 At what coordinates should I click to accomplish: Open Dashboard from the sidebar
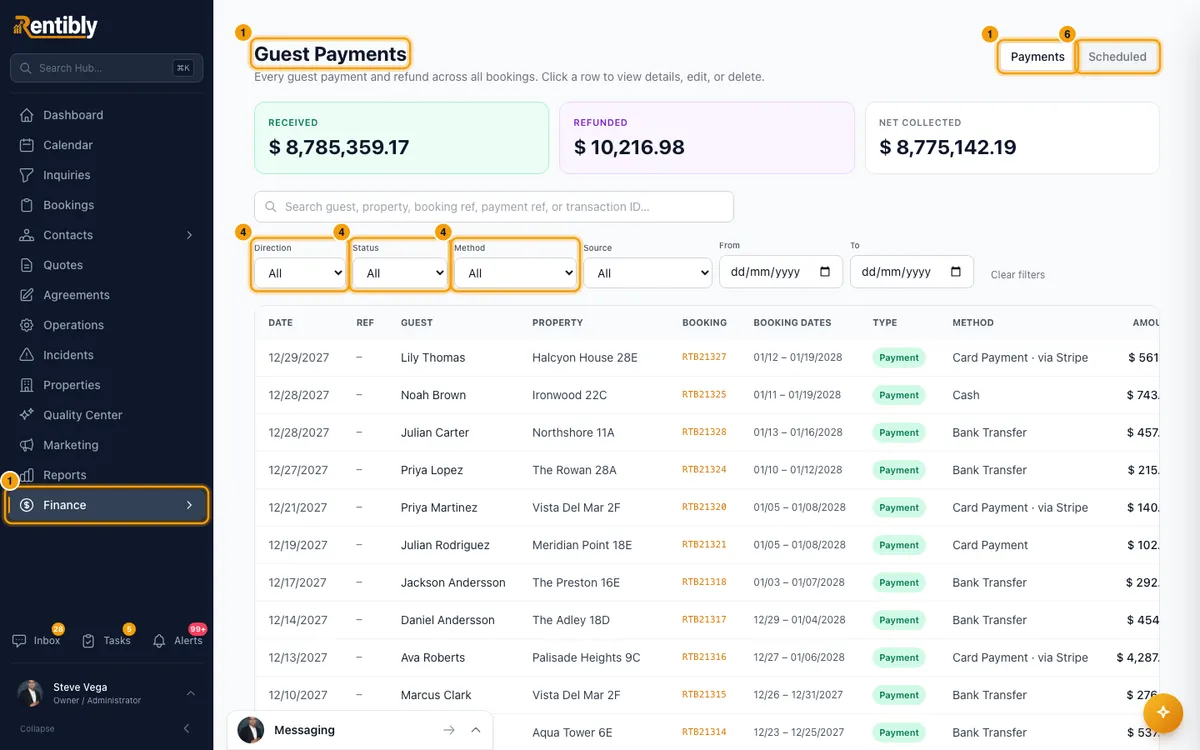106,115
